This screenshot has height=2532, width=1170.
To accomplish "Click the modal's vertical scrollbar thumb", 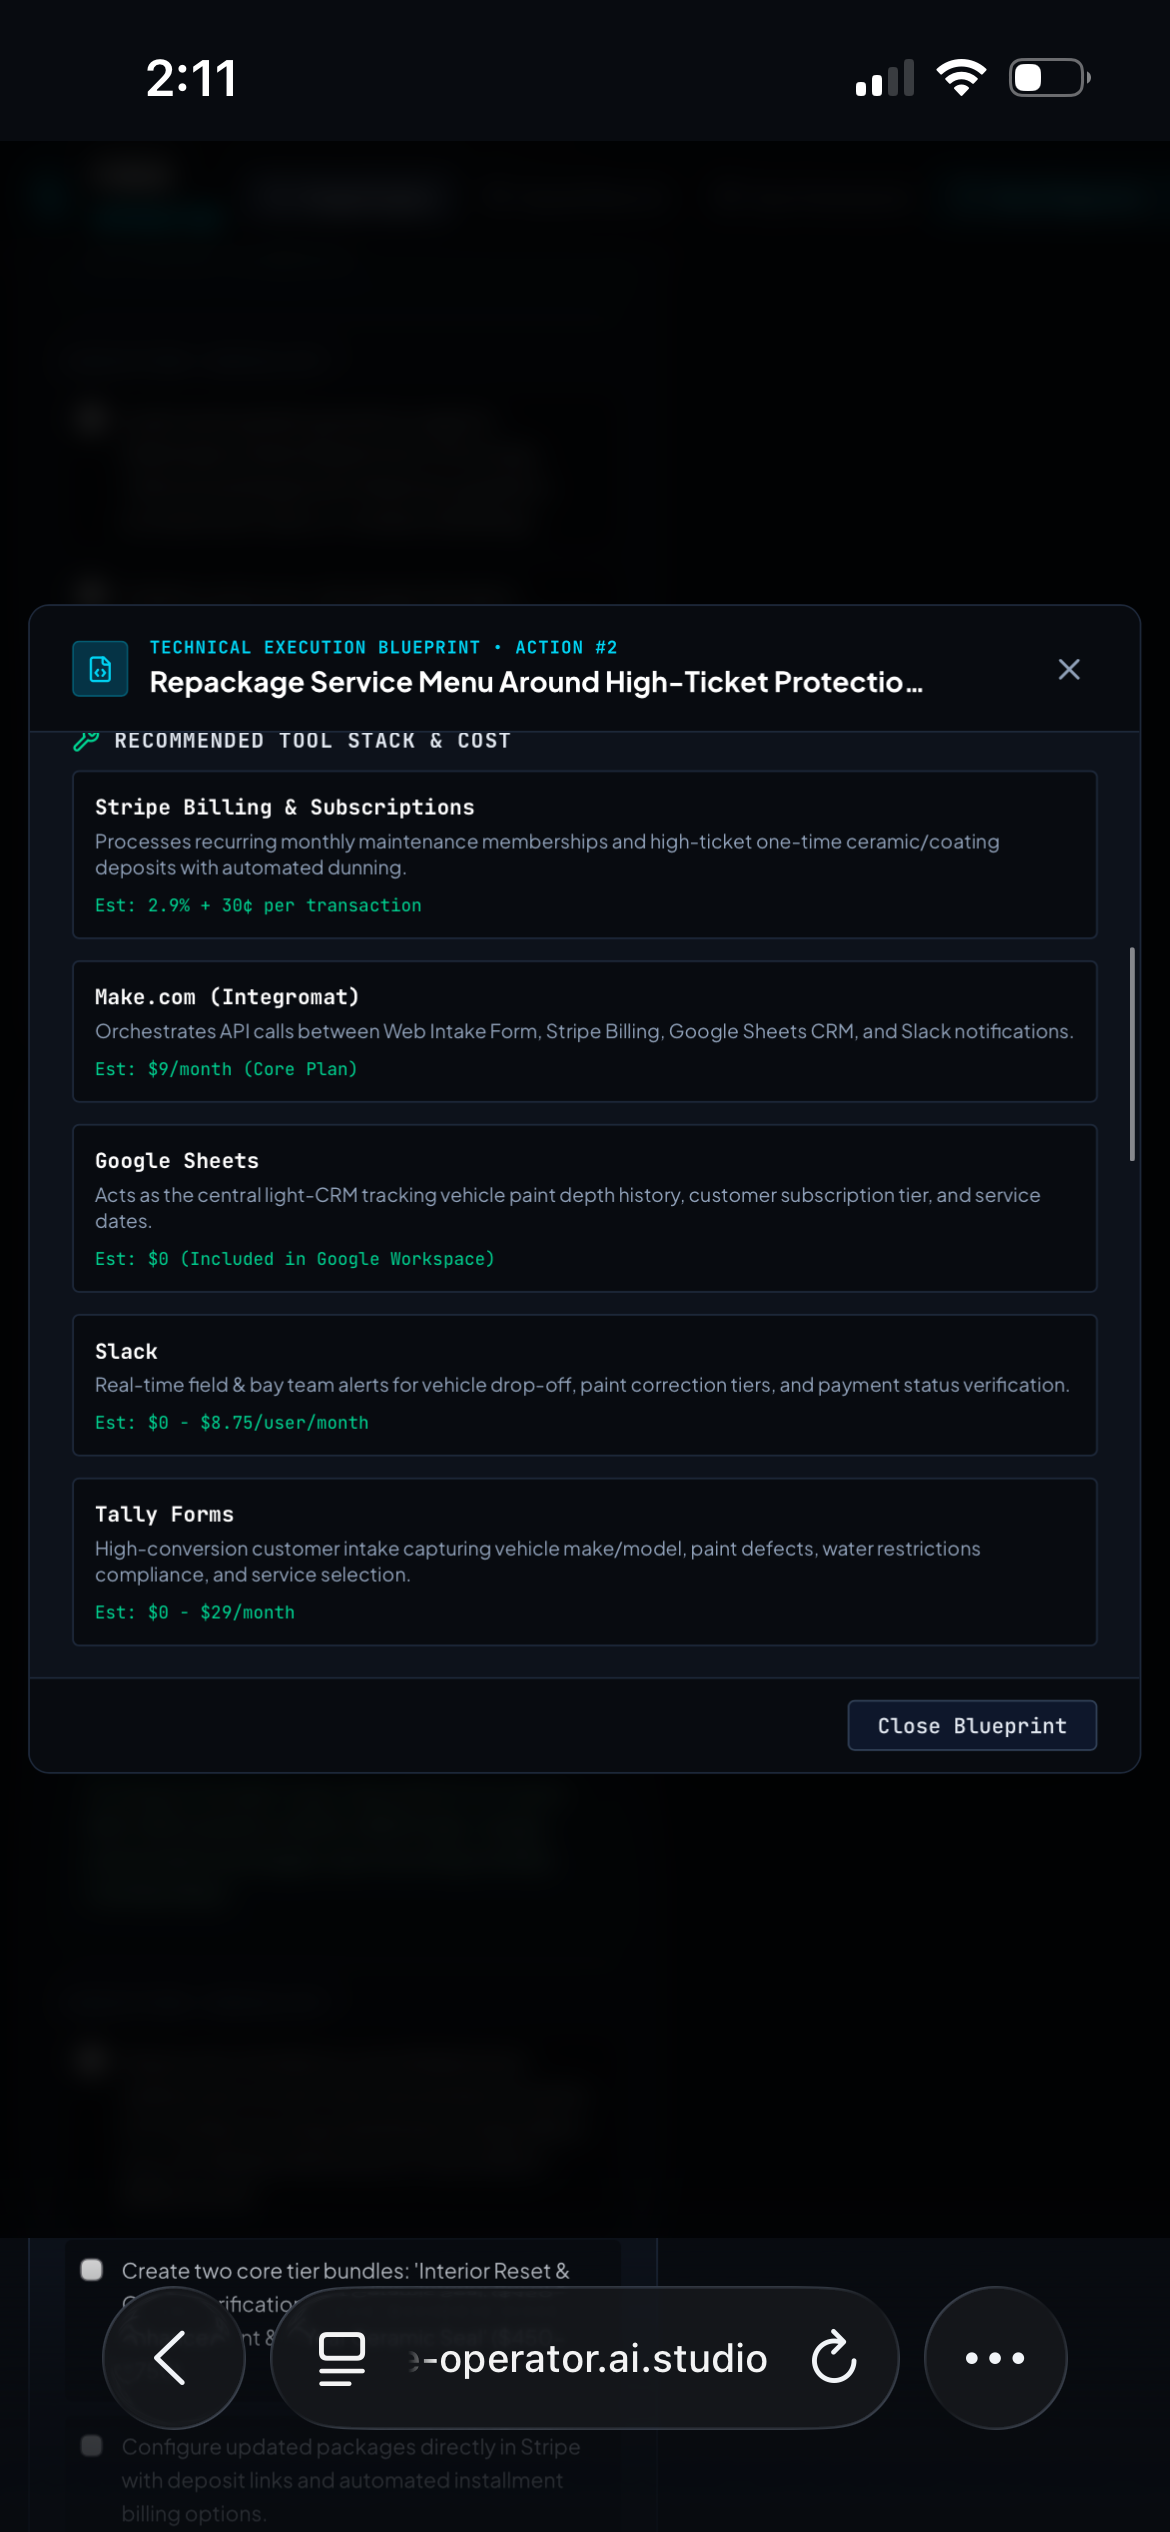I will 1132,1053.
